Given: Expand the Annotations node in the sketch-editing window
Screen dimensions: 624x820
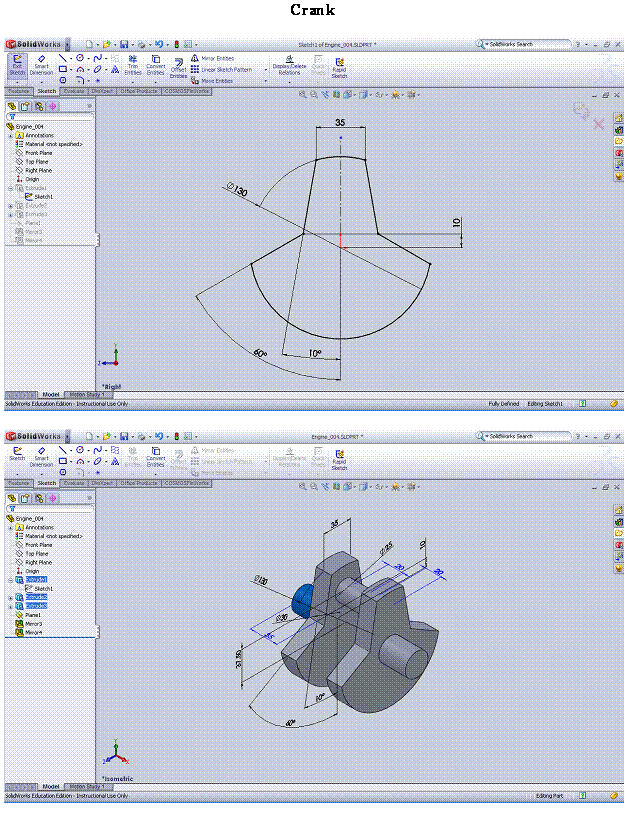Looking at the screenshot, I should 10,135.
